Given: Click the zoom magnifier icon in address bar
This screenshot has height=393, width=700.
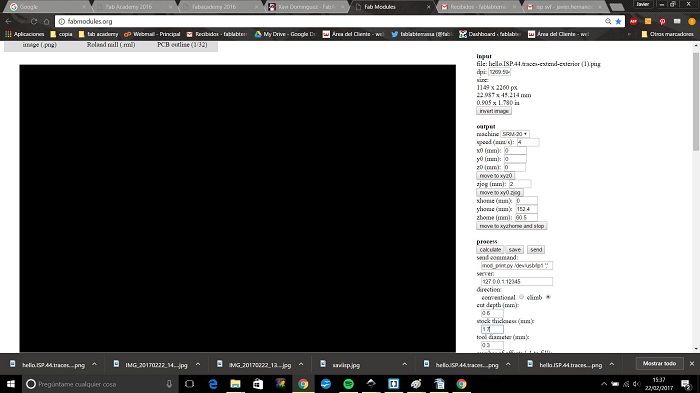Looking at the screenshot, I should [608, 21].
